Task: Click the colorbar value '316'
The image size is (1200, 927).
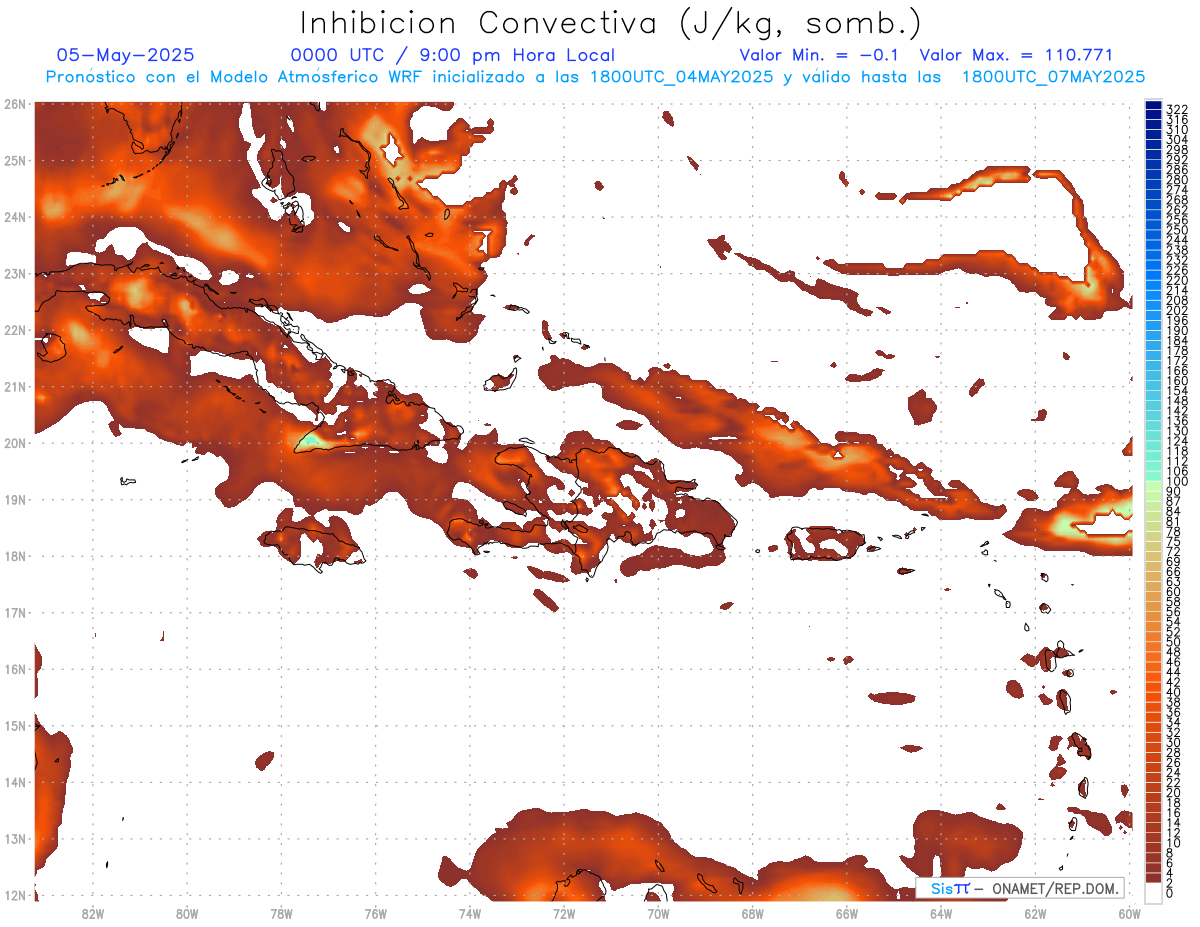Action: point(1177,120)
